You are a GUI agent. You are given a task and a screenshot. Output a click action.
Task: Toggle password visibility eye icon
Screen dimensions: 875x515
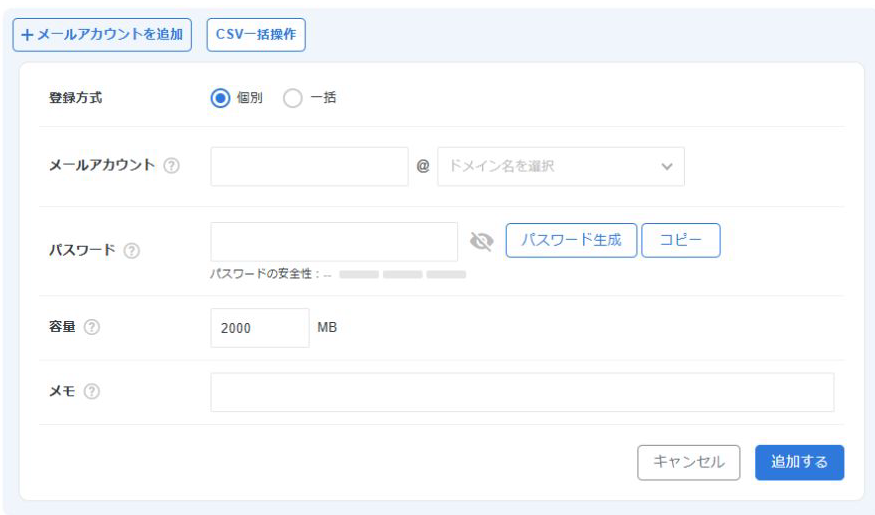pyautogui.click(x=482, y=241)
